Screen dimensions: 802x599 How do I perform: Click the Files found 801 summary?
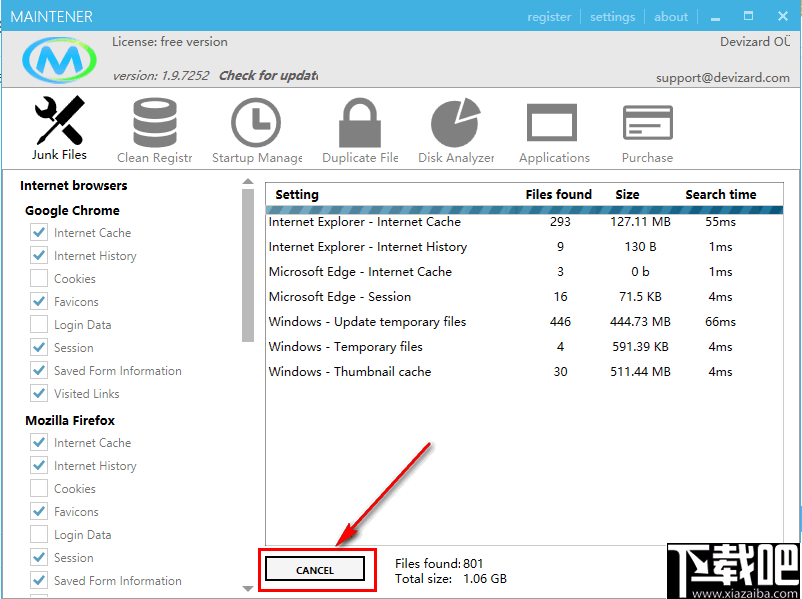[439, 564]
